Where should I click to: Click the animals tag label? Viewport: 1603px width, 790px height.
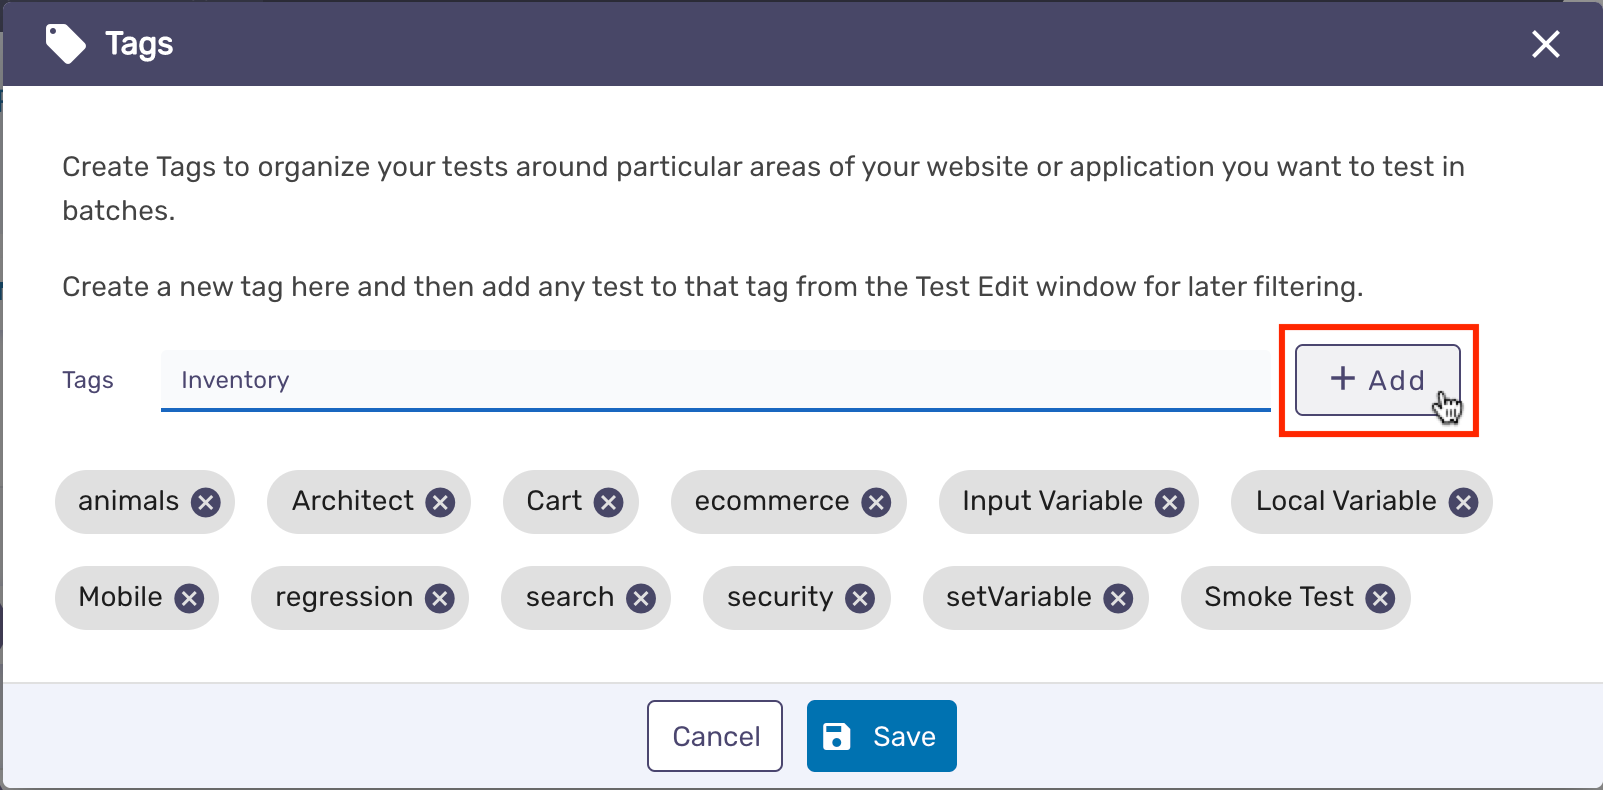(x=128, y=501)
